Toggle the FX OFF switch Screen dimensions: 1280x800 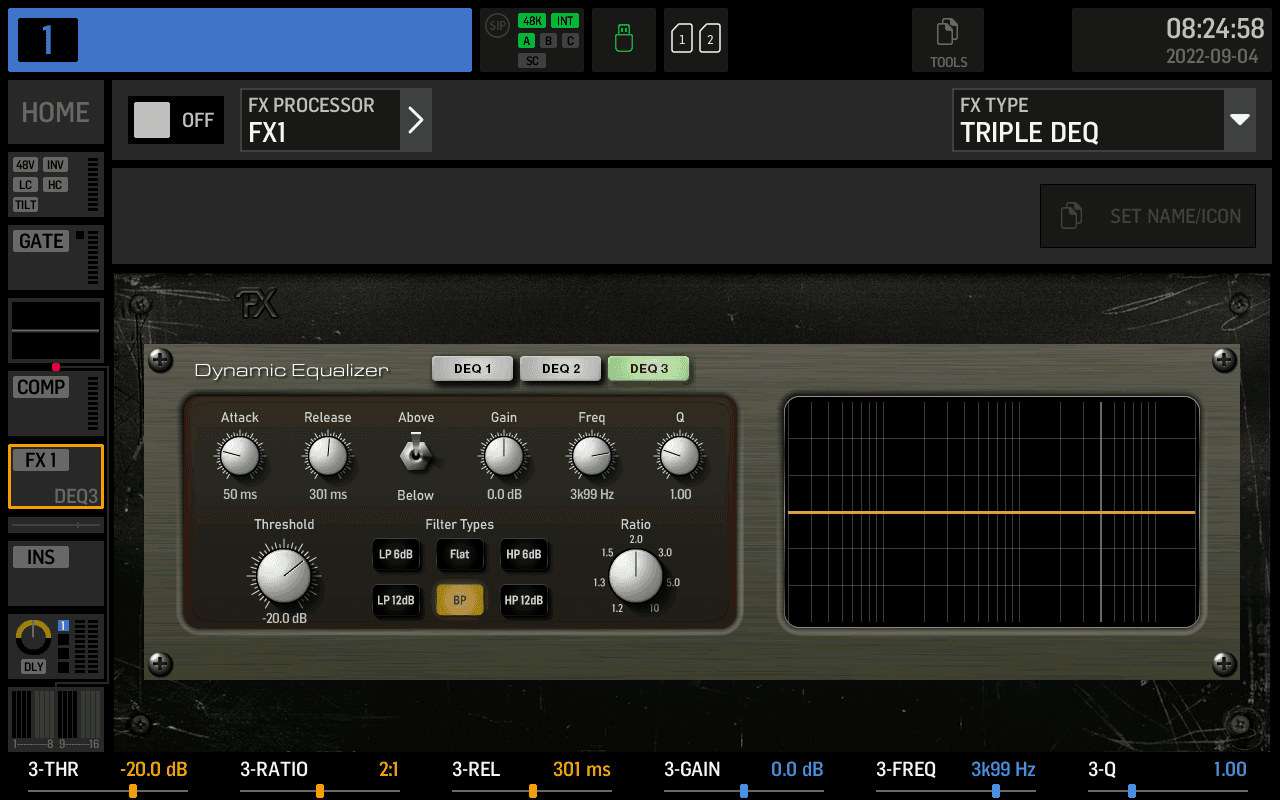(176, 120)
